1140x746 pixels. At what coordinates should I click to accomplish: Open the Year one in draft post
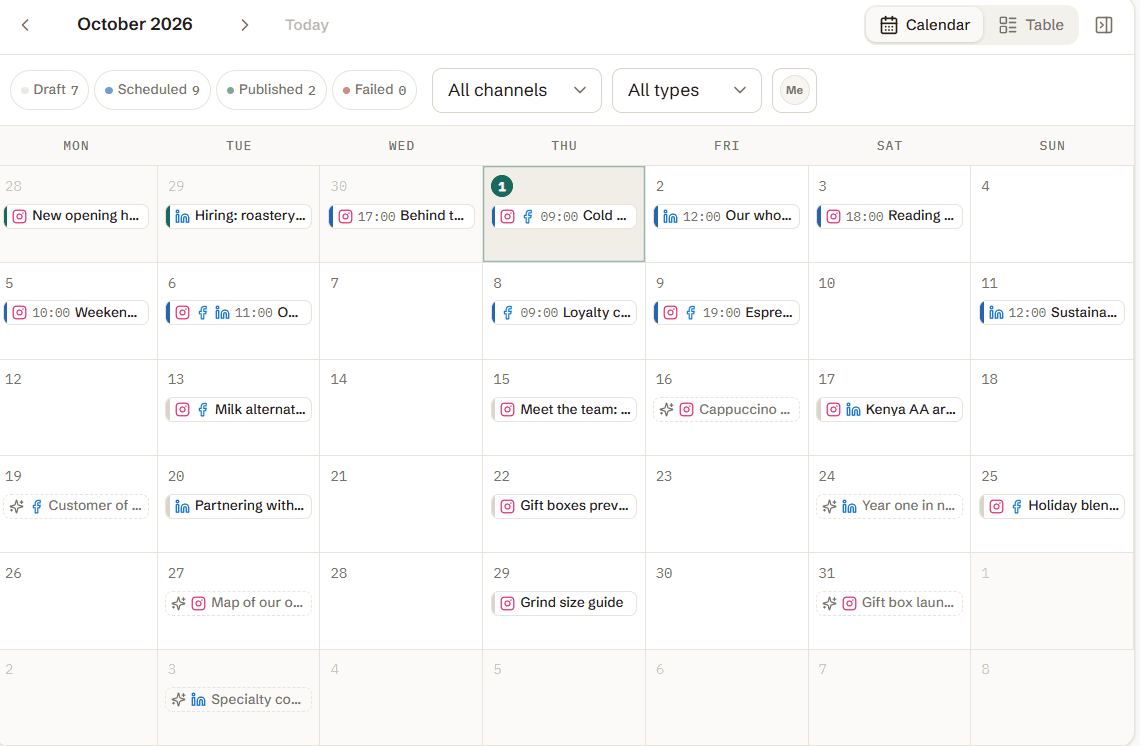(x=889, y=506)
